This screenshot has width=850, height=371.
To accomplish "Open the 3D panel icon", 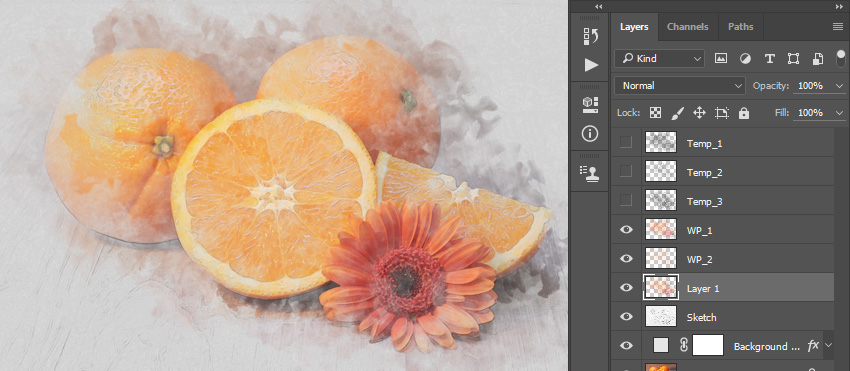I will (590, 105).
